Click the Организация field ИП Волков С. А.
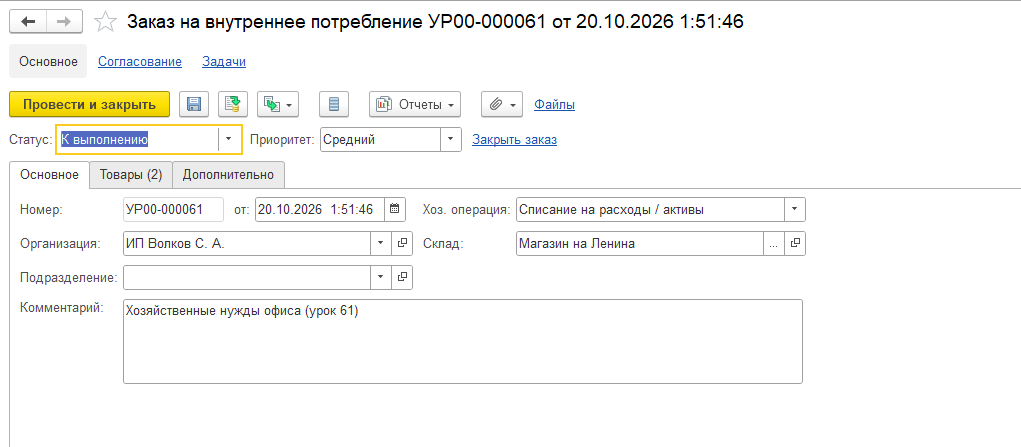The width and height of the screenshot is (1021, 447). coord(247,243)
